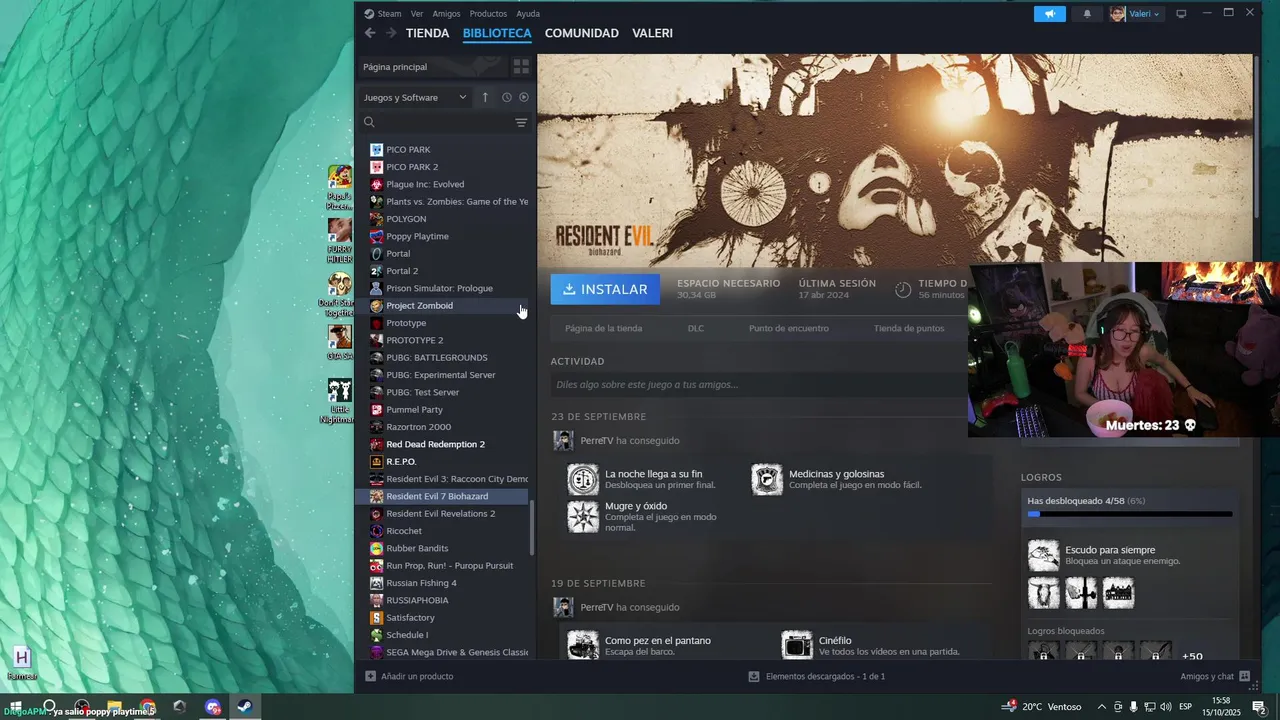The height and width of the screenshot is (720, 1280).
Task: Open +50 locked achievements
Action: [x=1192, y=656]
